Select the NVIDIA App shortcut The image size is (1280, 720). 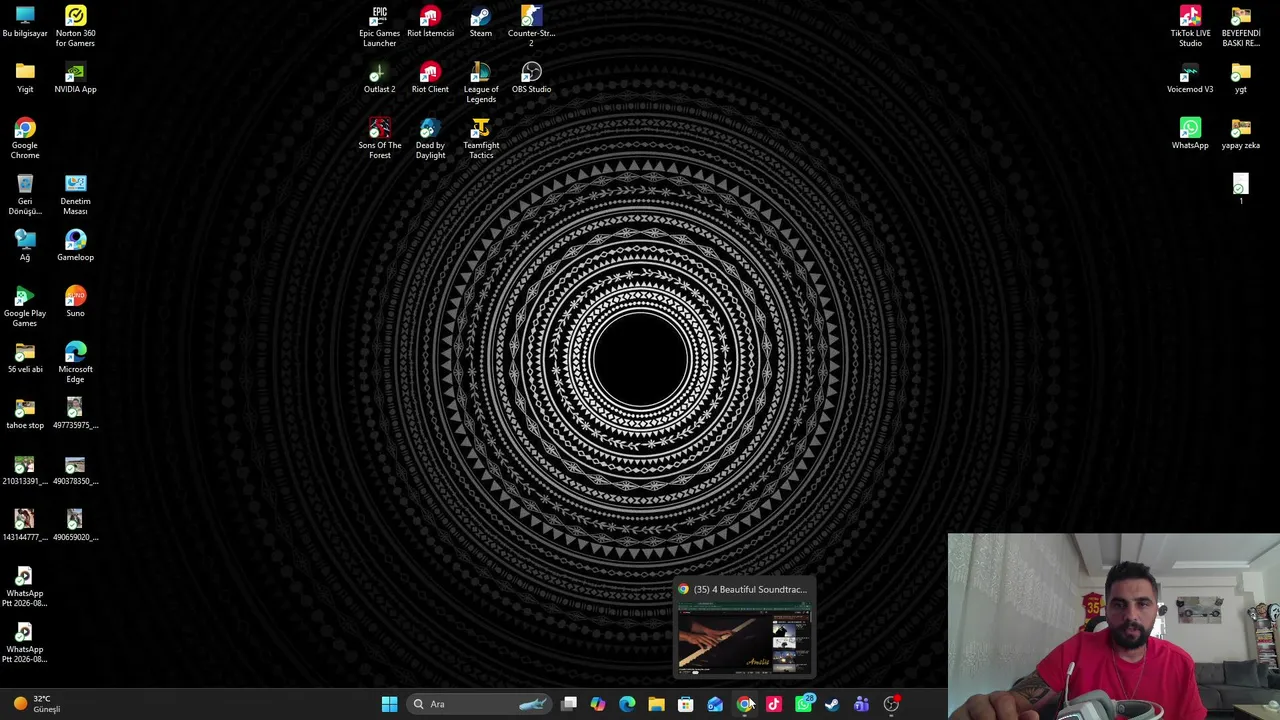pos(75,78)
